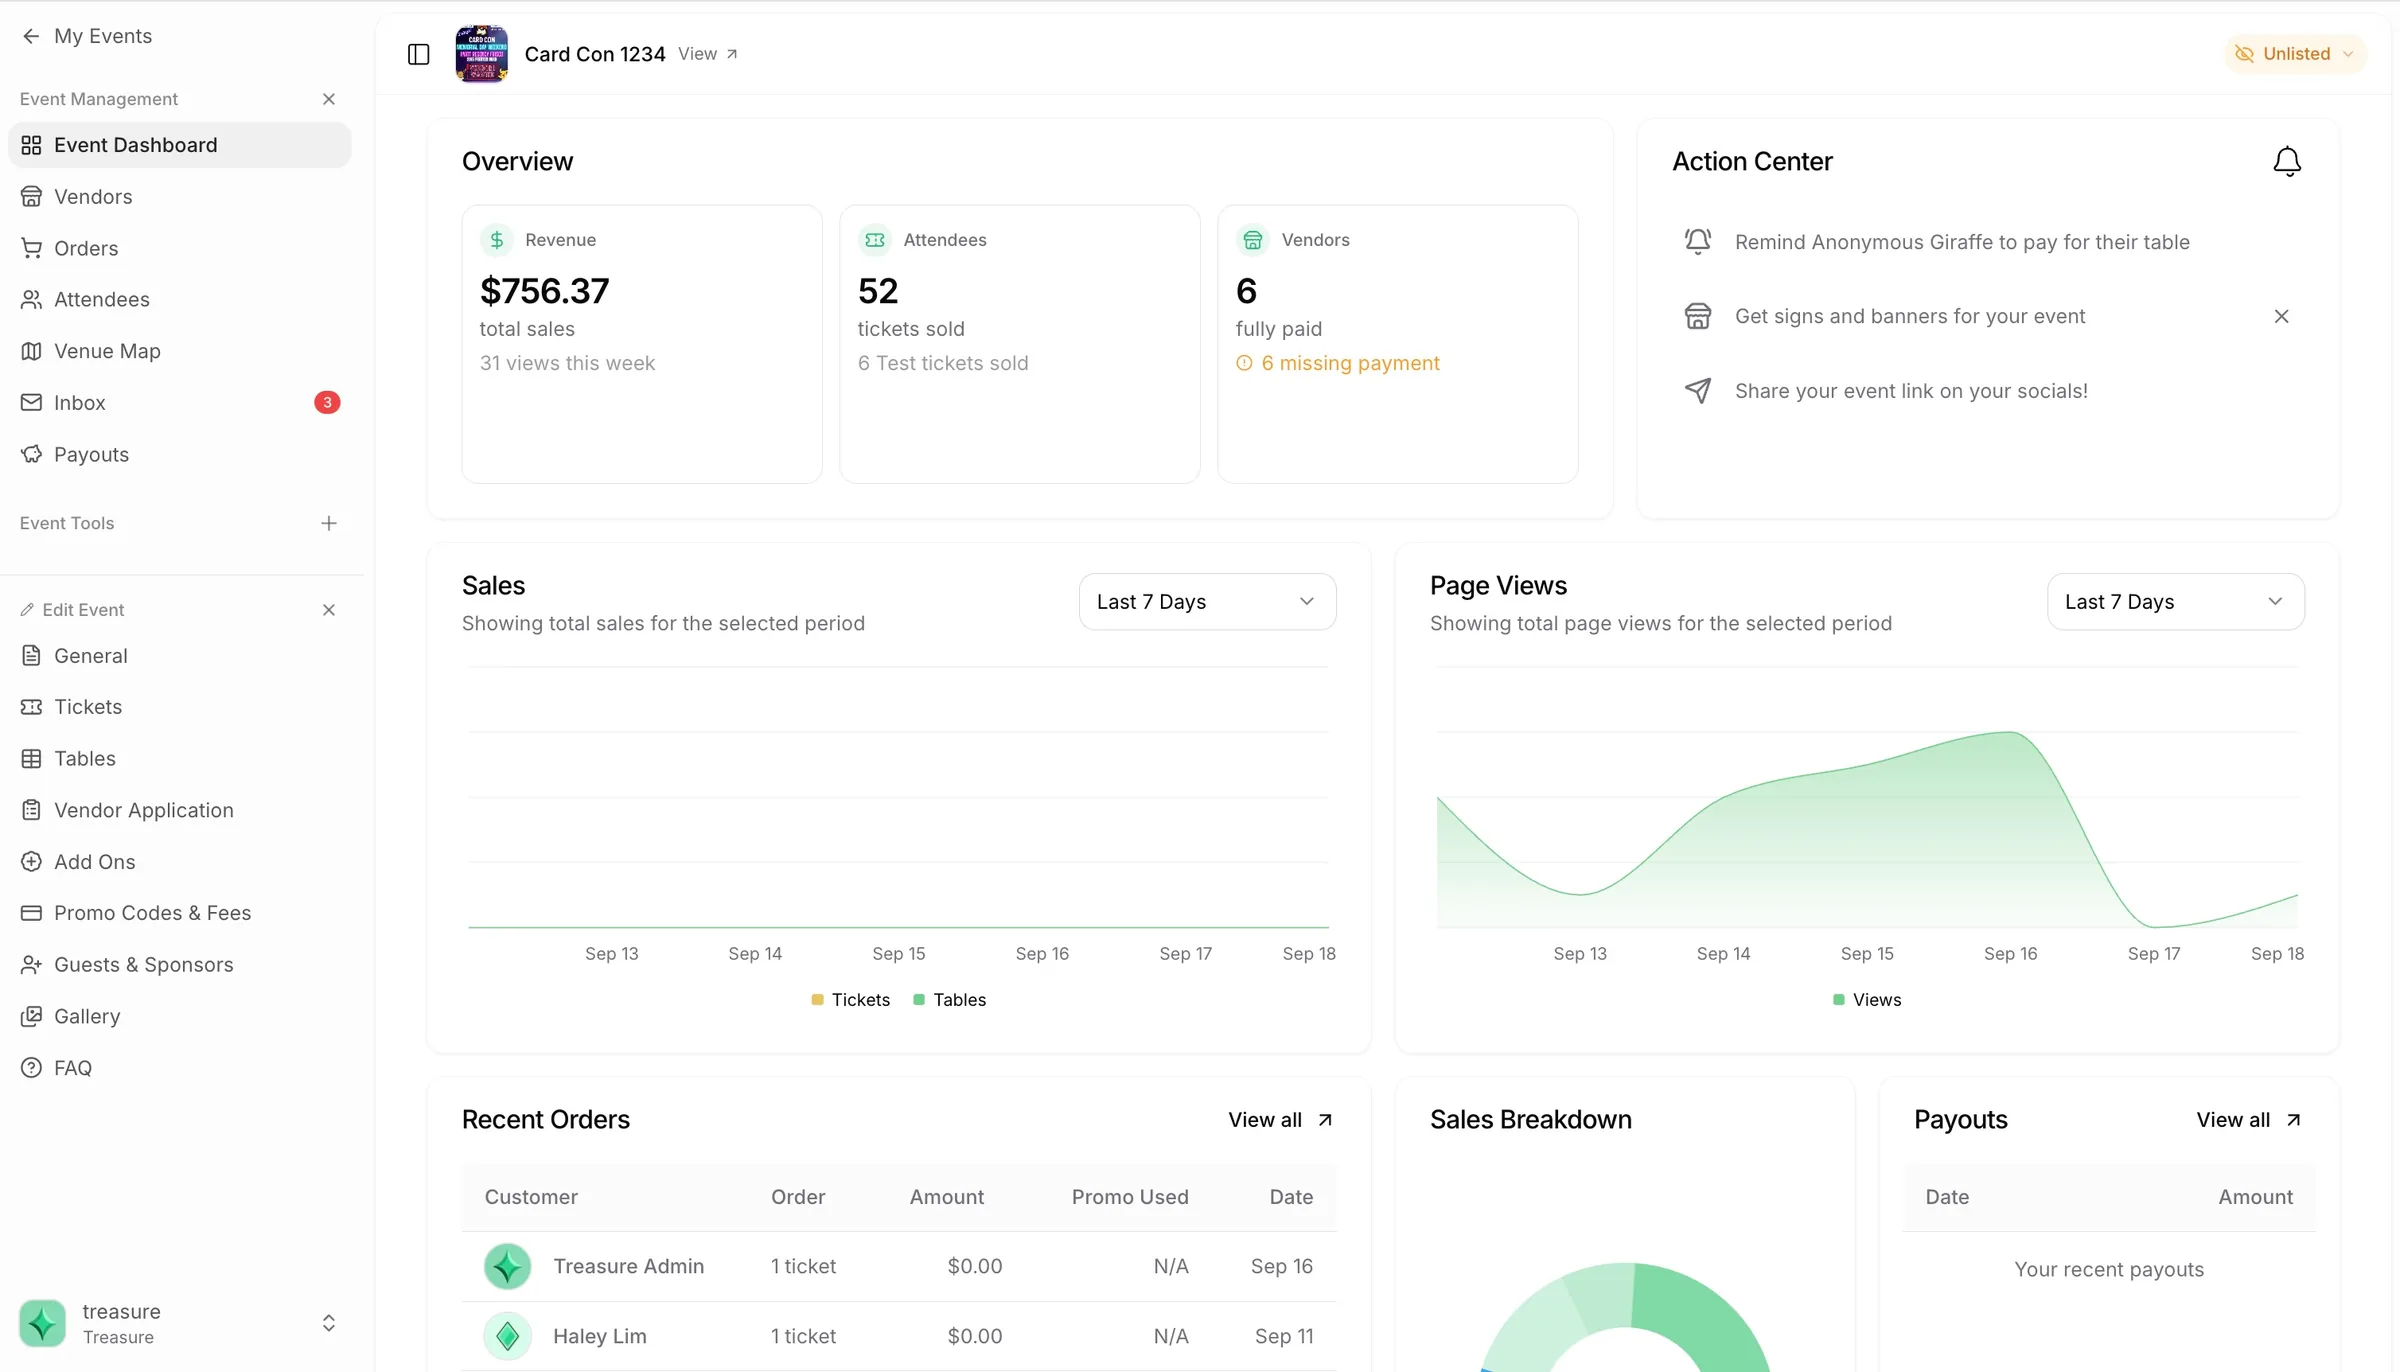Open Promo Codes & Fees
The width and height of the screenshot is (2400, 1372).
[x=180, y=913]
